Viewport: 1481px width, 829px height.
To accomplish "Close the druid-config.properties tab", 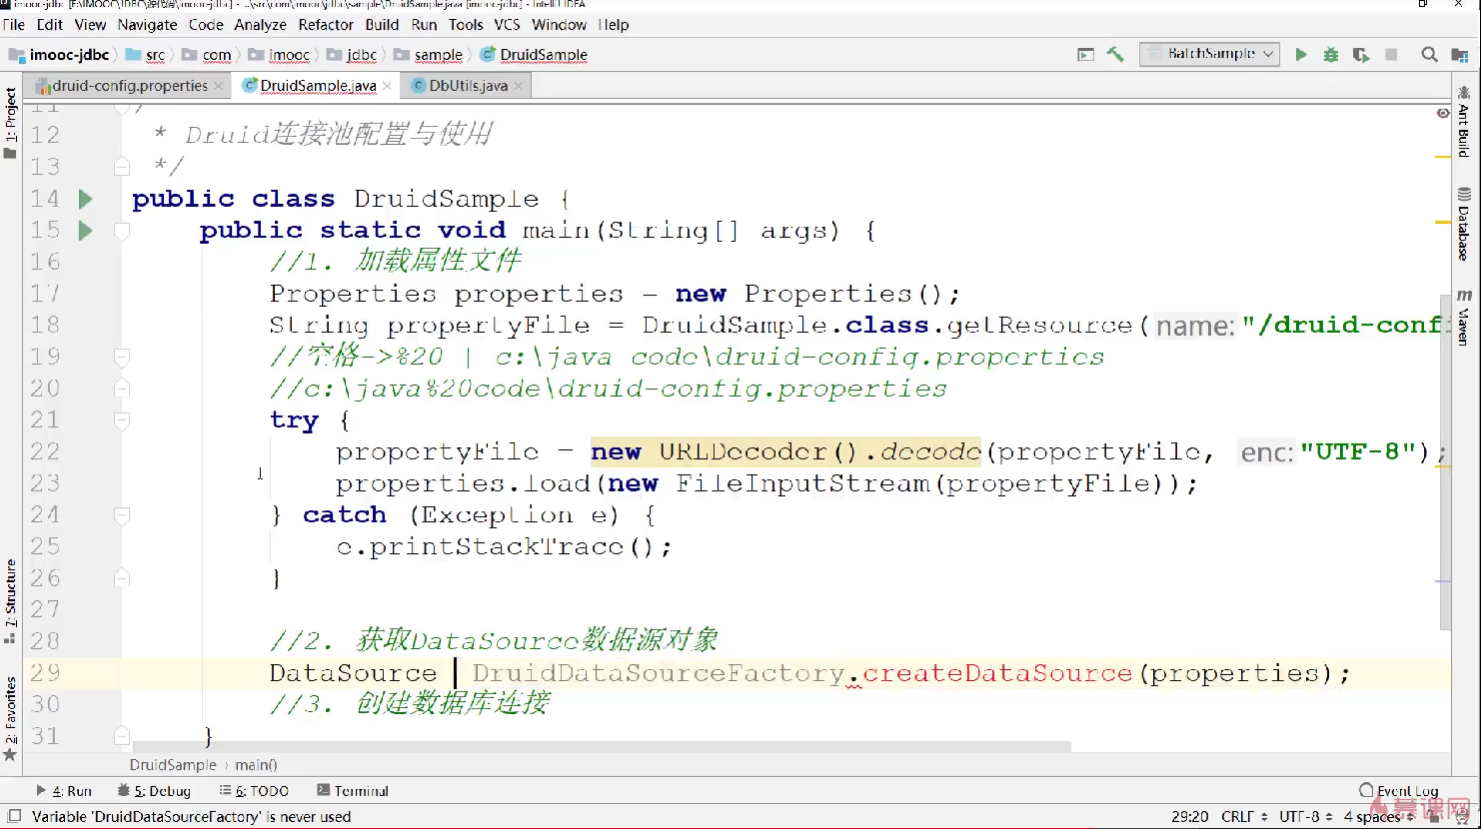I will (x=218, y=86).
